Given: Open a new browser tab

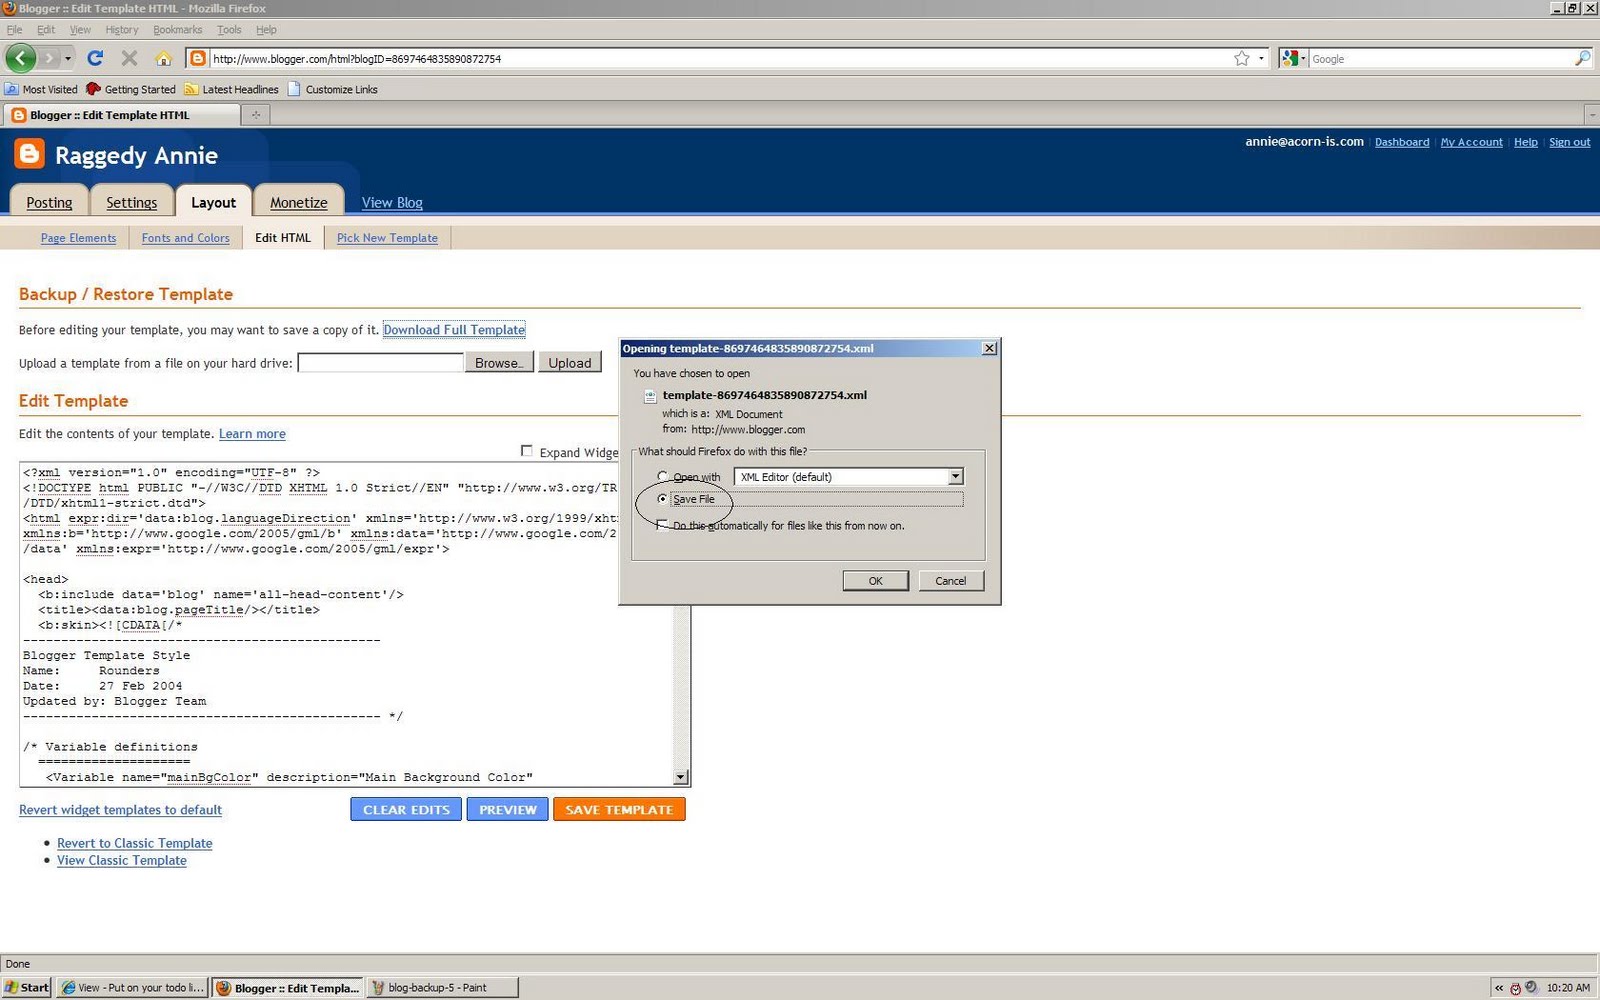Looking at the screenshot, I should click(256, 115).
